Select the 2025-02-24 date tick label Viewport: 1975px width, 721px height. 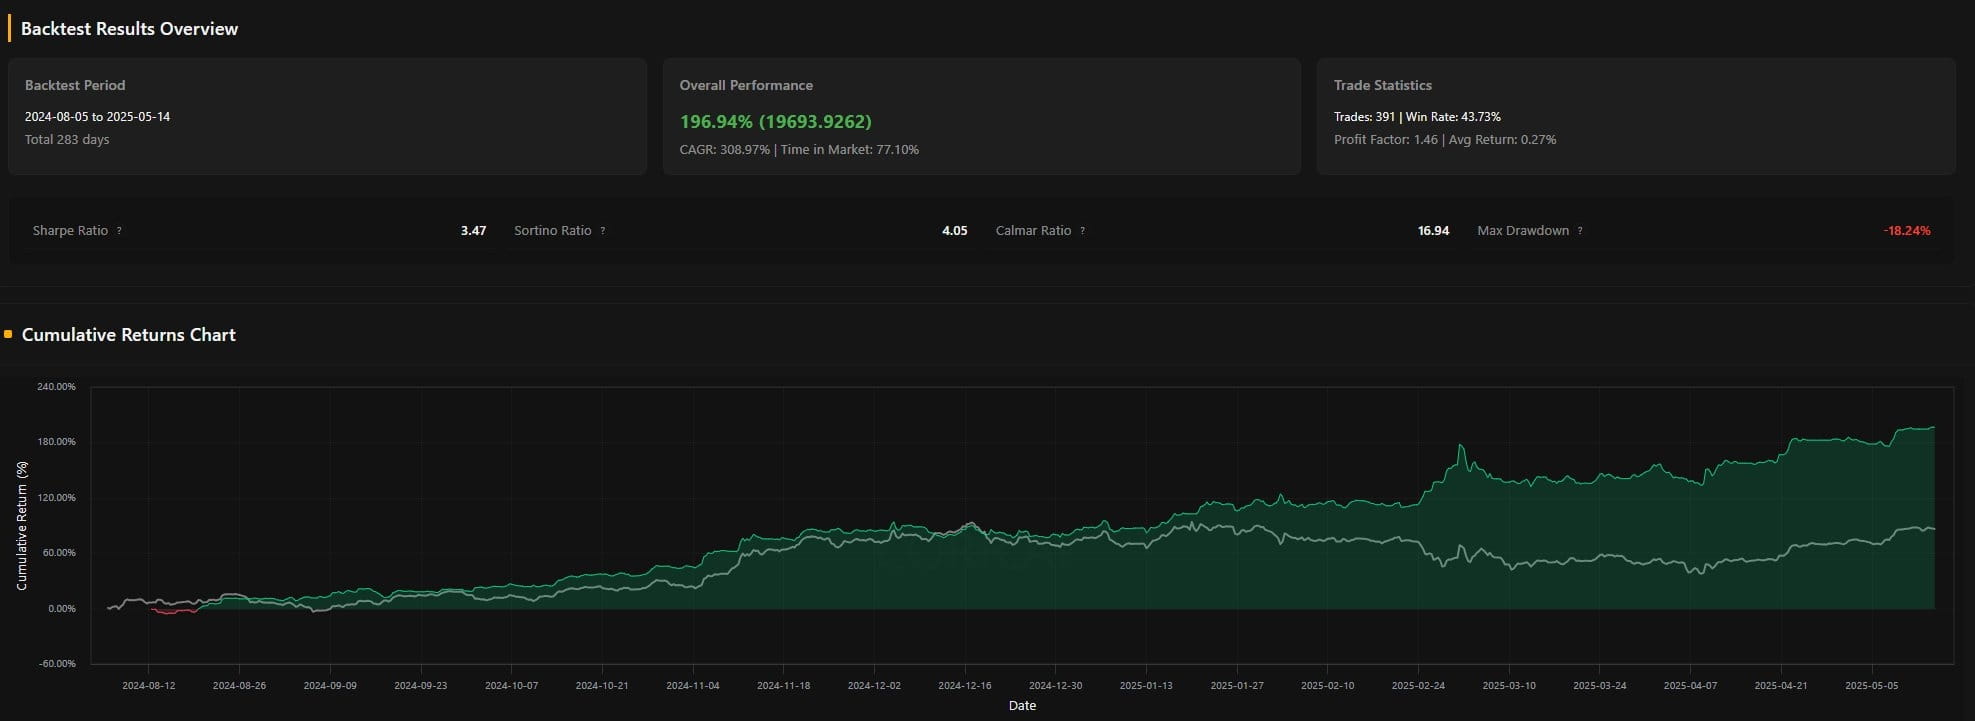(1417, 686)
